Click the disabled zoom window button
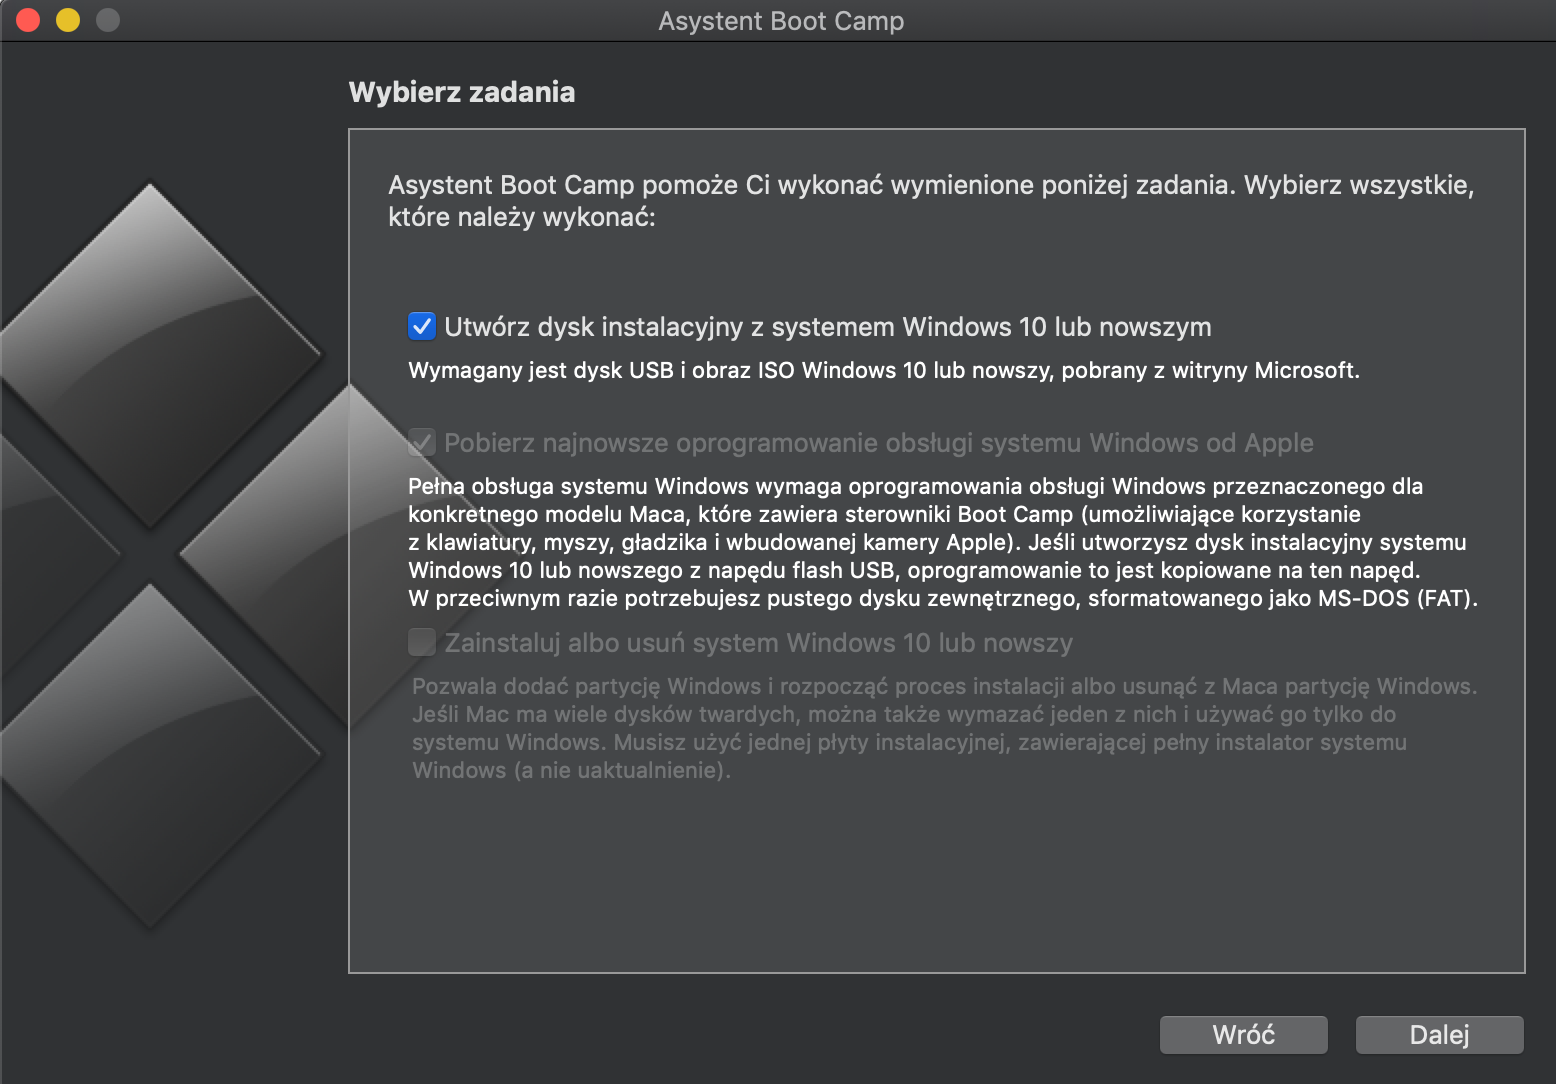1556x1084 pixels. point(108,20)
